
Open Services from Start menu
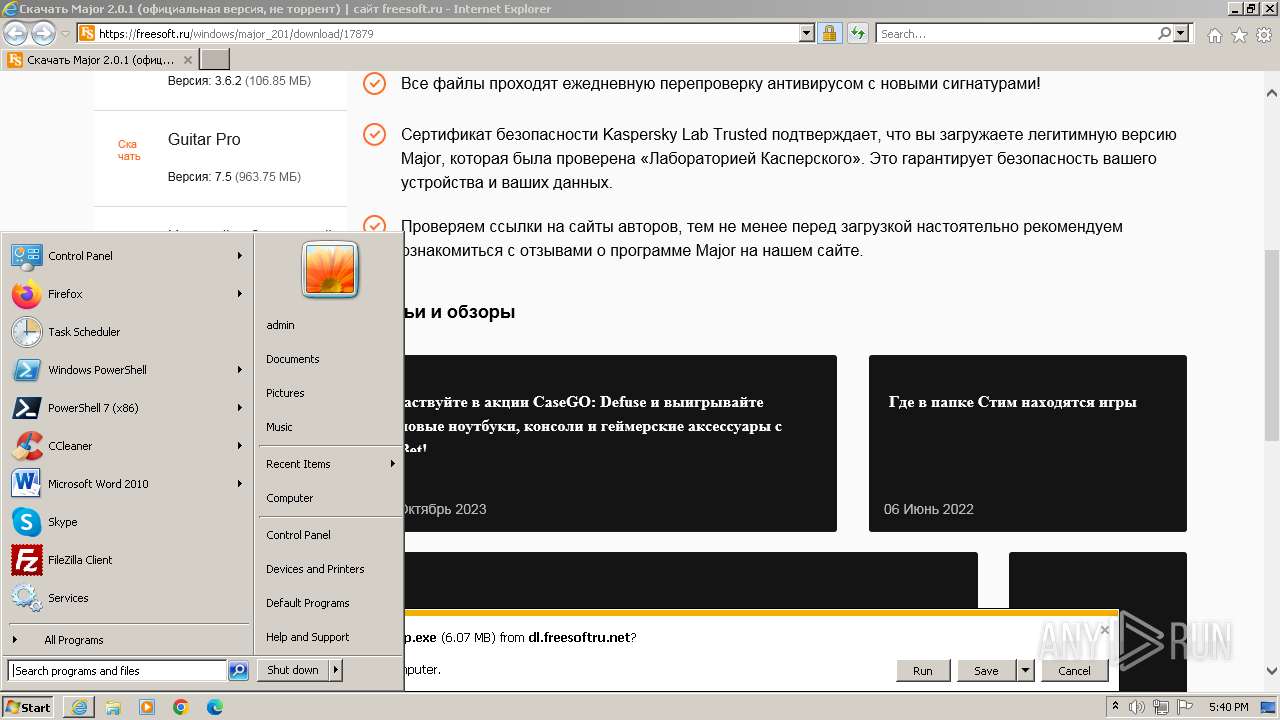coord(128,598)
